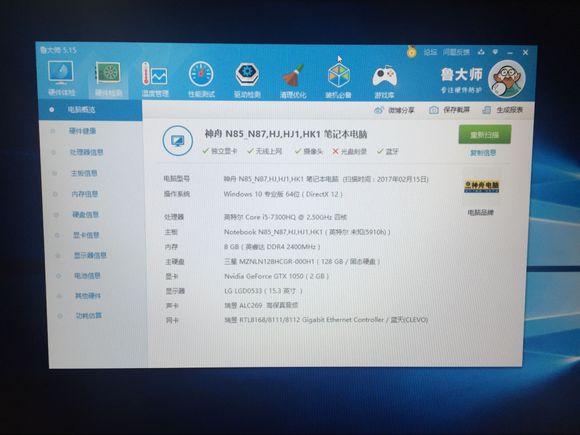The width and height of the screenshot is (580, 435).
Task: Click the 神舟 N85_N87 laptop title heading
Action: pyautogui.click(x=286, y=134)
